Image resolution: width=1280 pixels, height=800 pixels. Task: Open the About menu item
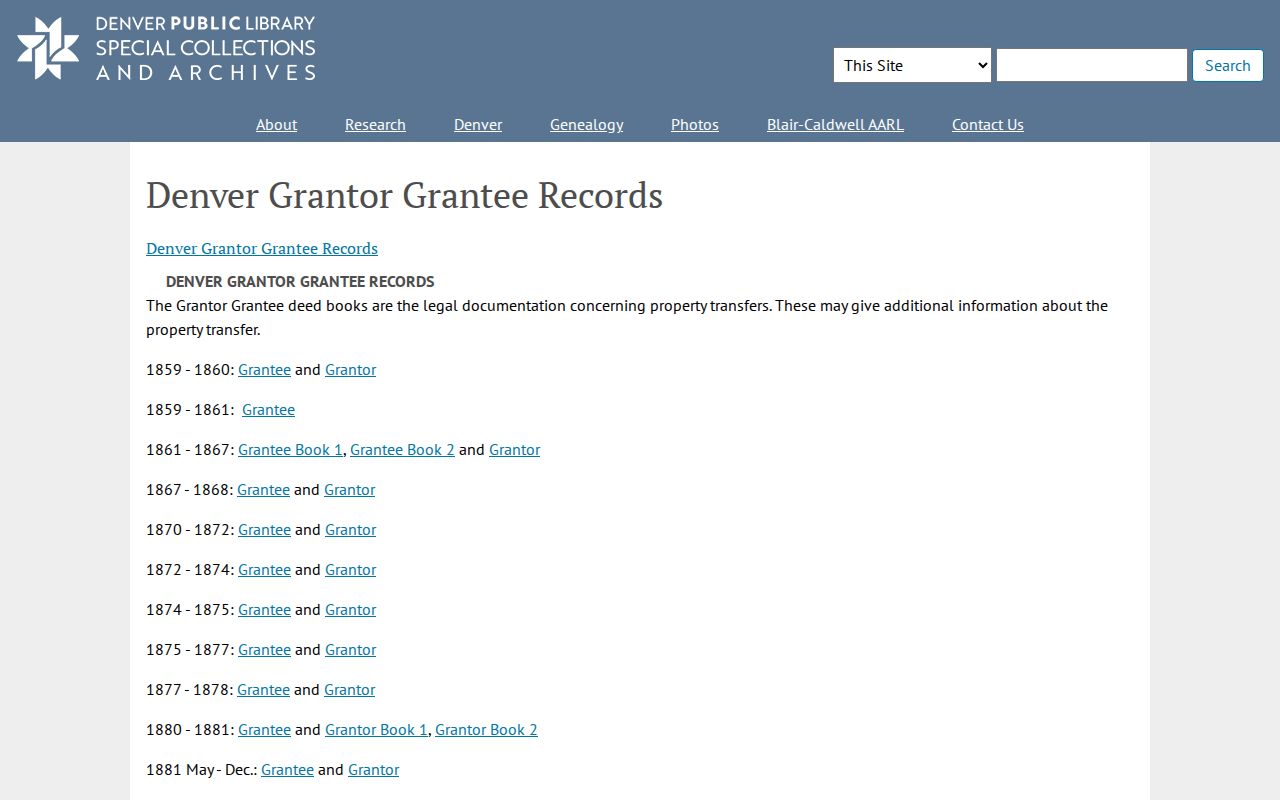tap(276, 124)
